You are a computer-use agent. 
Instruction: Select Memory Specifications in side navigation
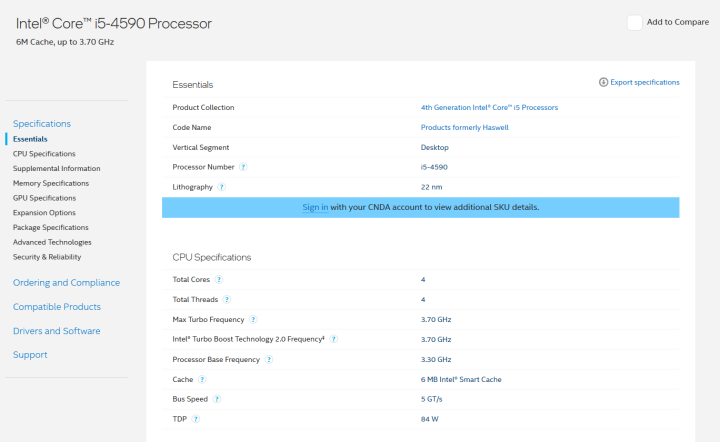[51, 183]
